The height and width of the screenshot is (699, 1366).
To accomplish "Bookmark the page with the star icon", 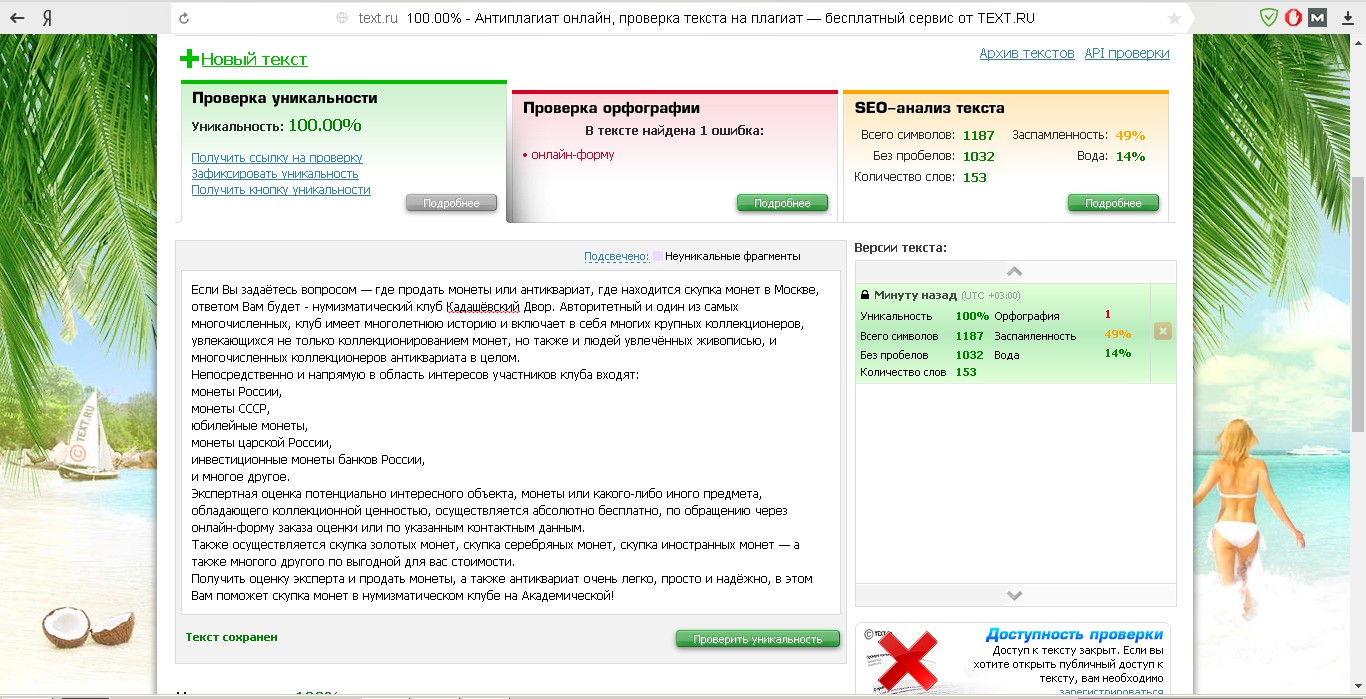I will click(x=1174, y=18).
